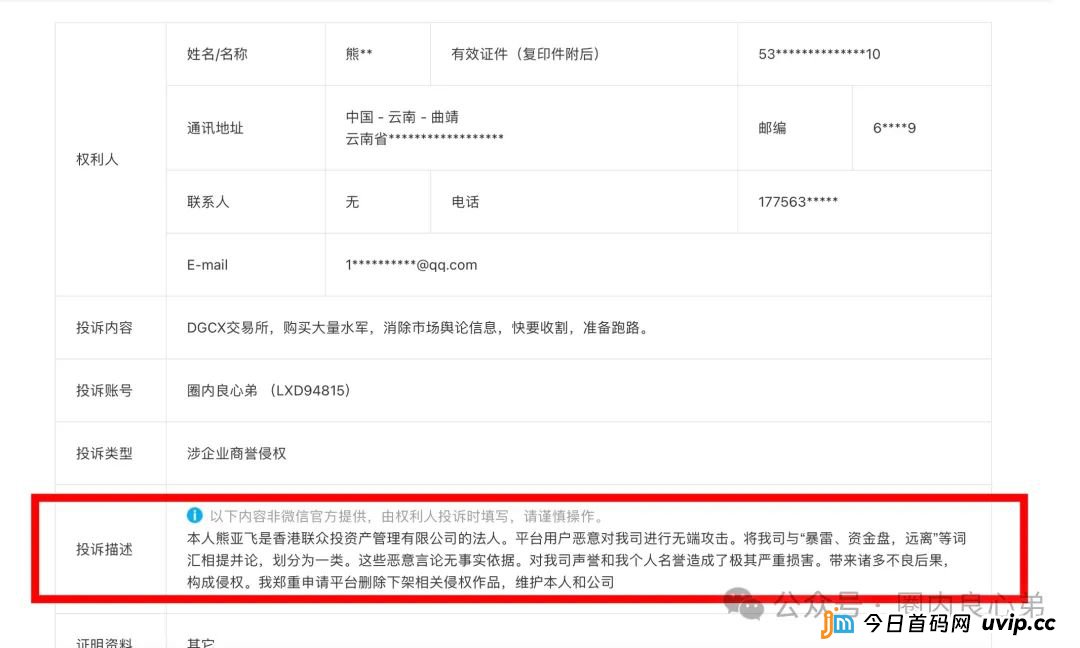
Task: Click the contact value 无
Action: pos(352,202)
